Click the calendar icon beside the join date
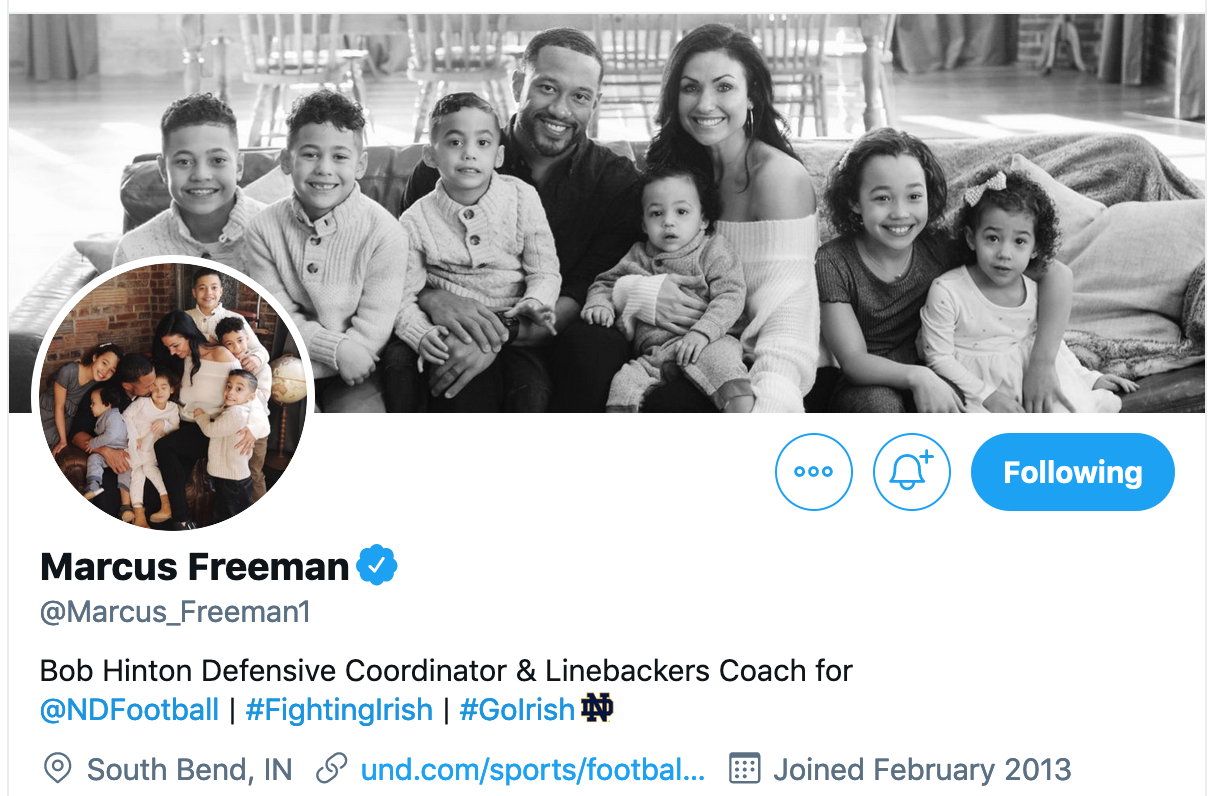This screenshot has height=796, width=1216. 745,769
